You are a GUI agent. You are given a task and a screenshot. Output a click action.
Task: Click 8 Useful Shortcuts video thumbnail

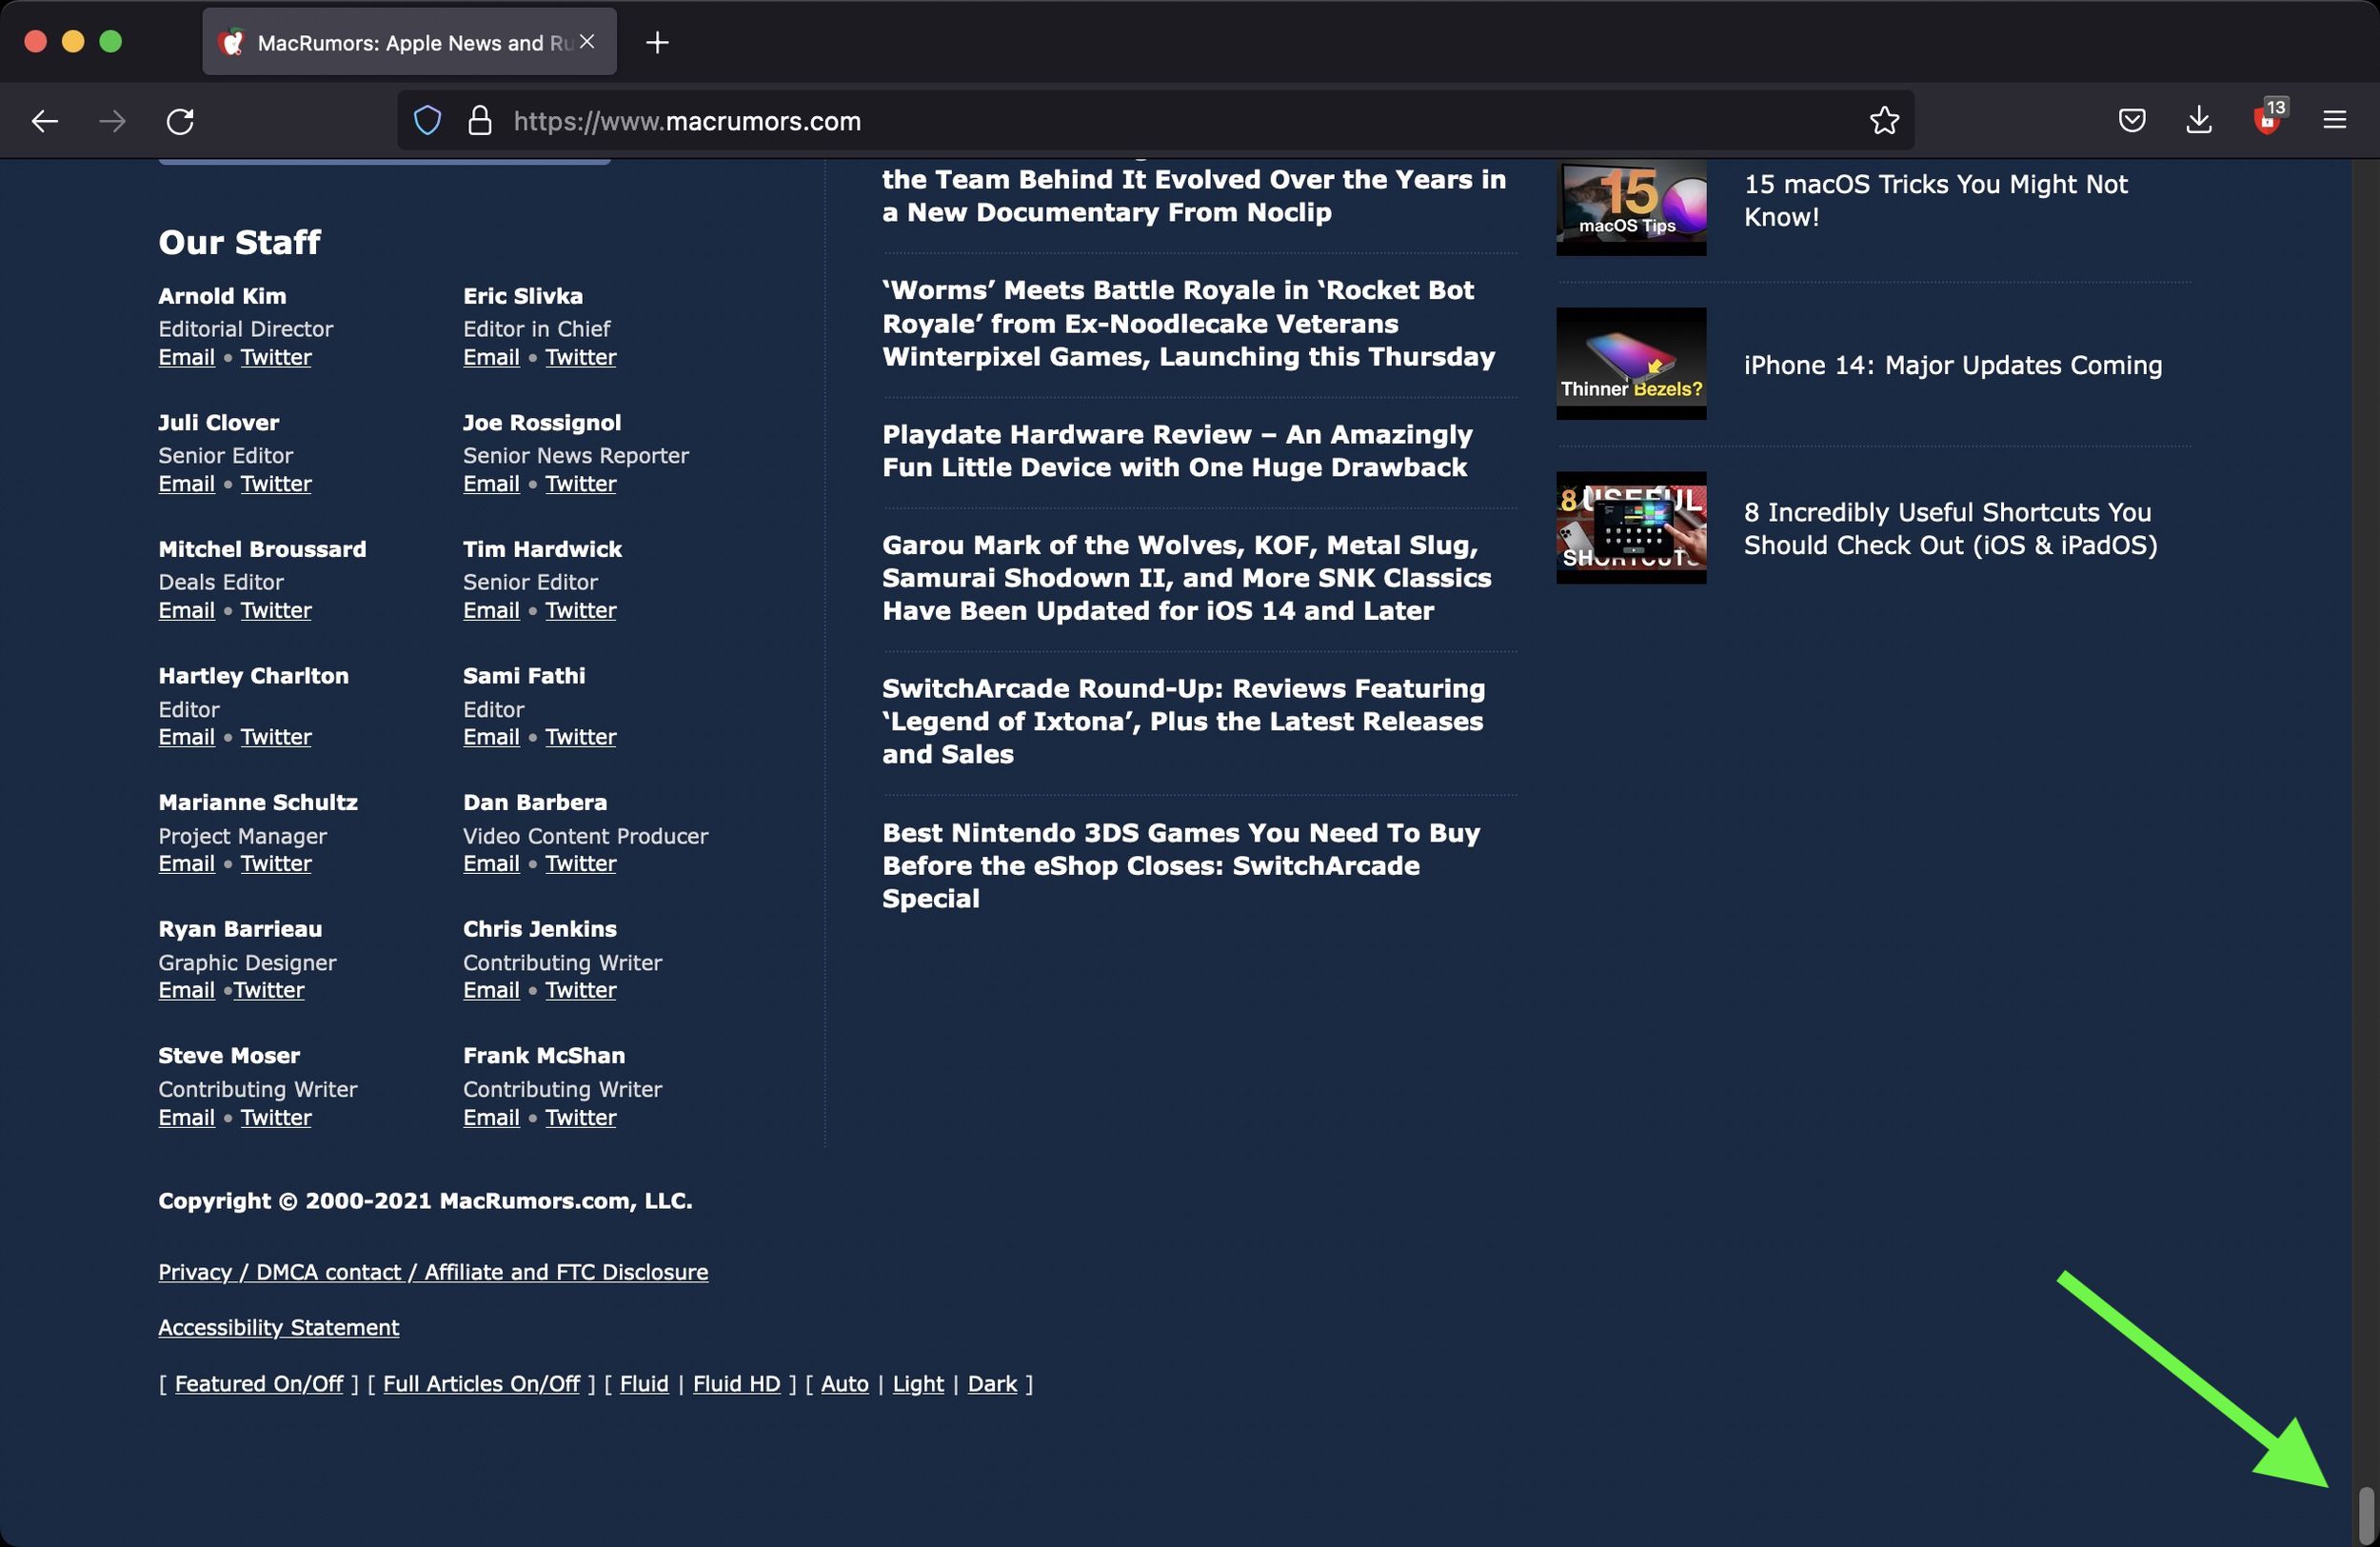(x=1631, y=528)
